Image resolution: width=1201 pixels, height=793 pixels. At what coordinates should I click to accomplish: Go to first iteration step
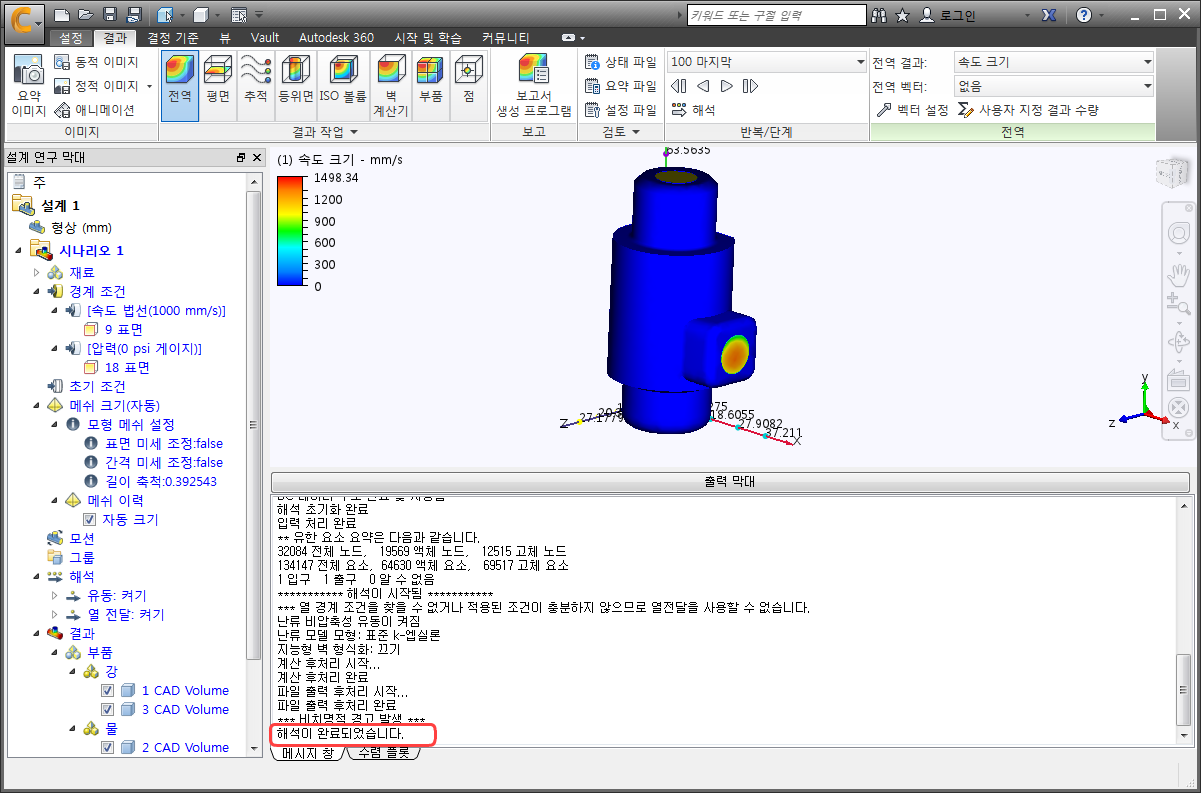tap(680, 86)
